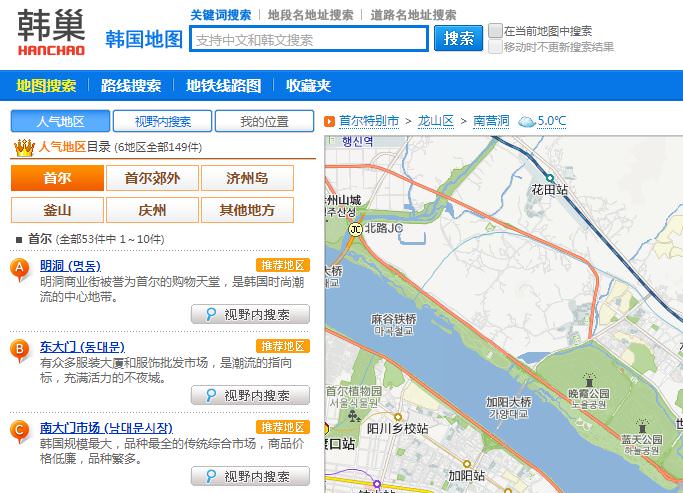
Task: Click the 阳川乡校站 station marker on map
Action: click(x=397, y=417)
